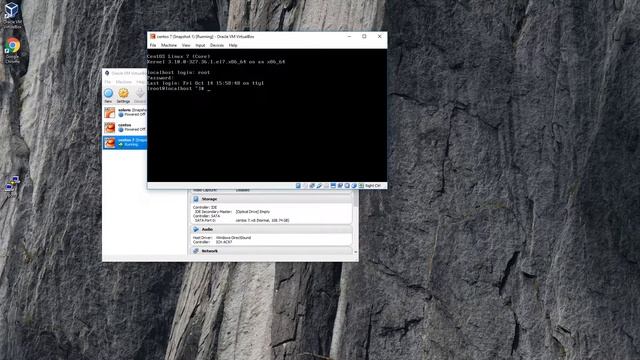
Task: Open the network computers desktop icon
Action: pyautogui.click(x=12, y=183)
